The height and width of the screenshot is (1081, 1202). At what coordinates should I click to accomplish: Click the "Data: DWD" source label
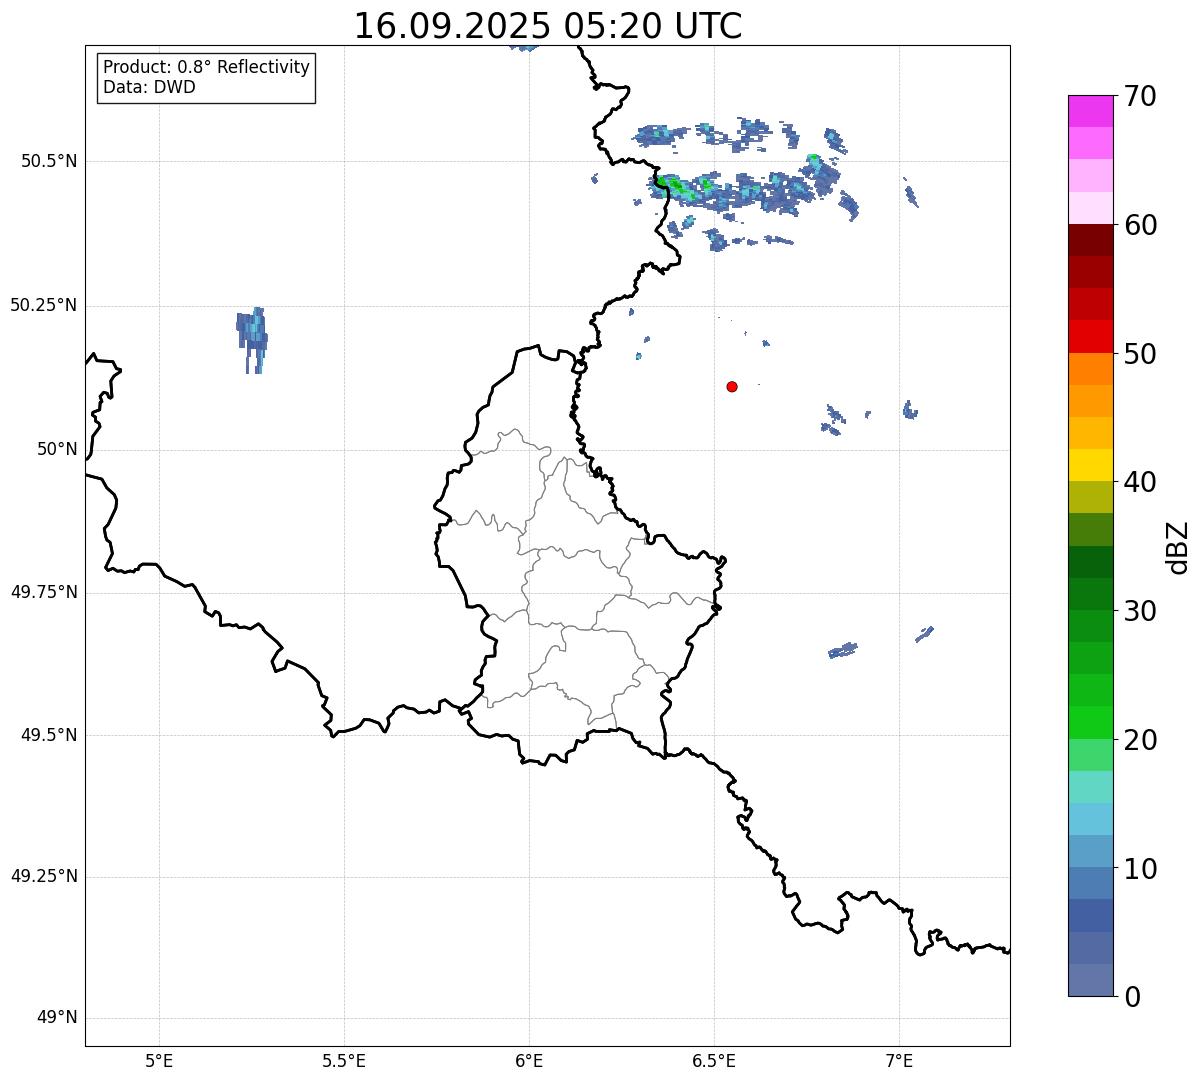[x=149, y=87]
